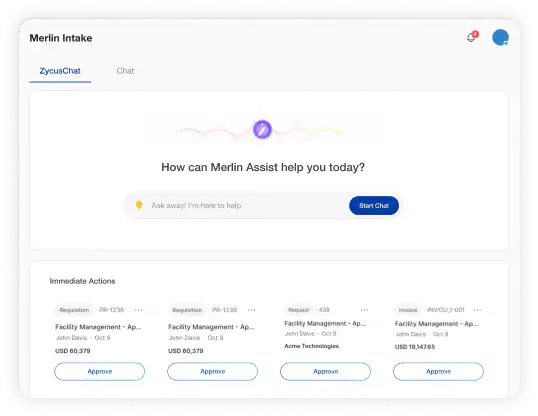The image size is (538, 416).
Task: Open the notifications bell icon
Action: 472,37
